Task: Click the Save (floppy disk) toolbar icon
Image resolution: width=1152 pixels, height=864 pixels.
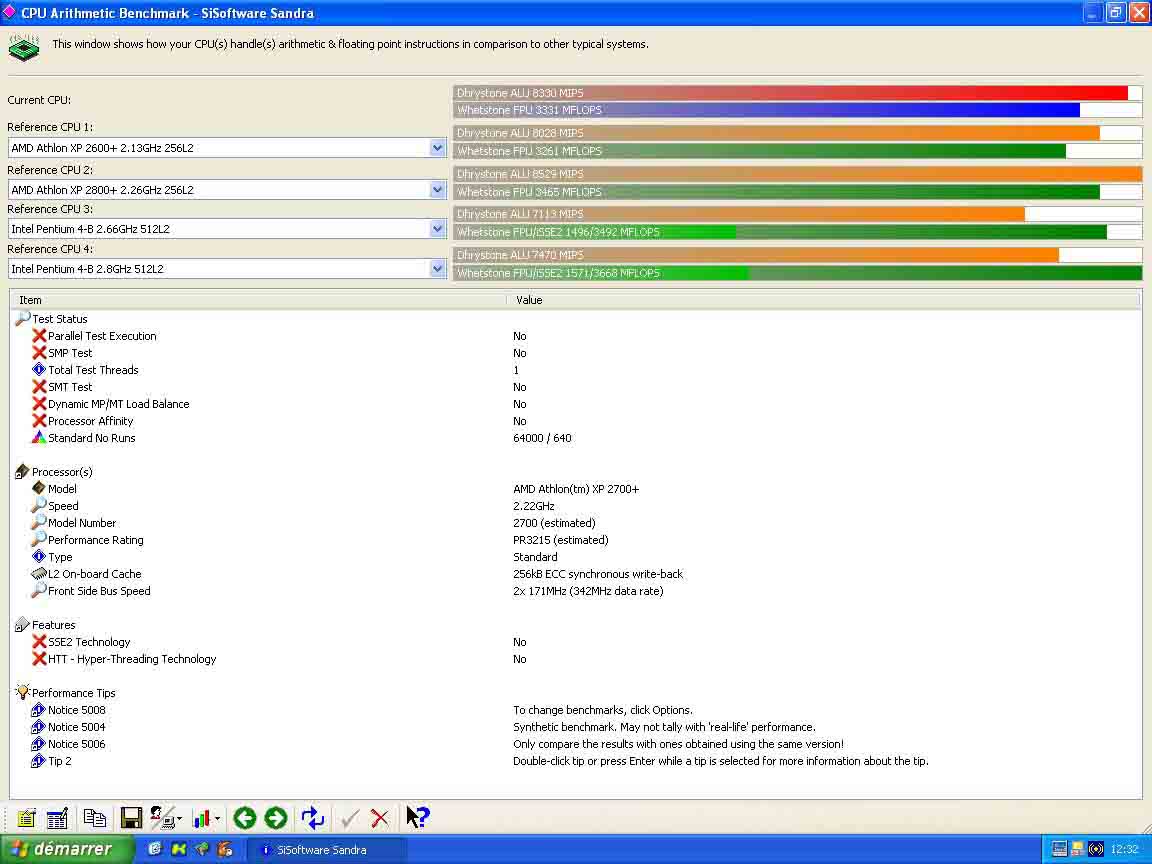Action: pos(130,819)
